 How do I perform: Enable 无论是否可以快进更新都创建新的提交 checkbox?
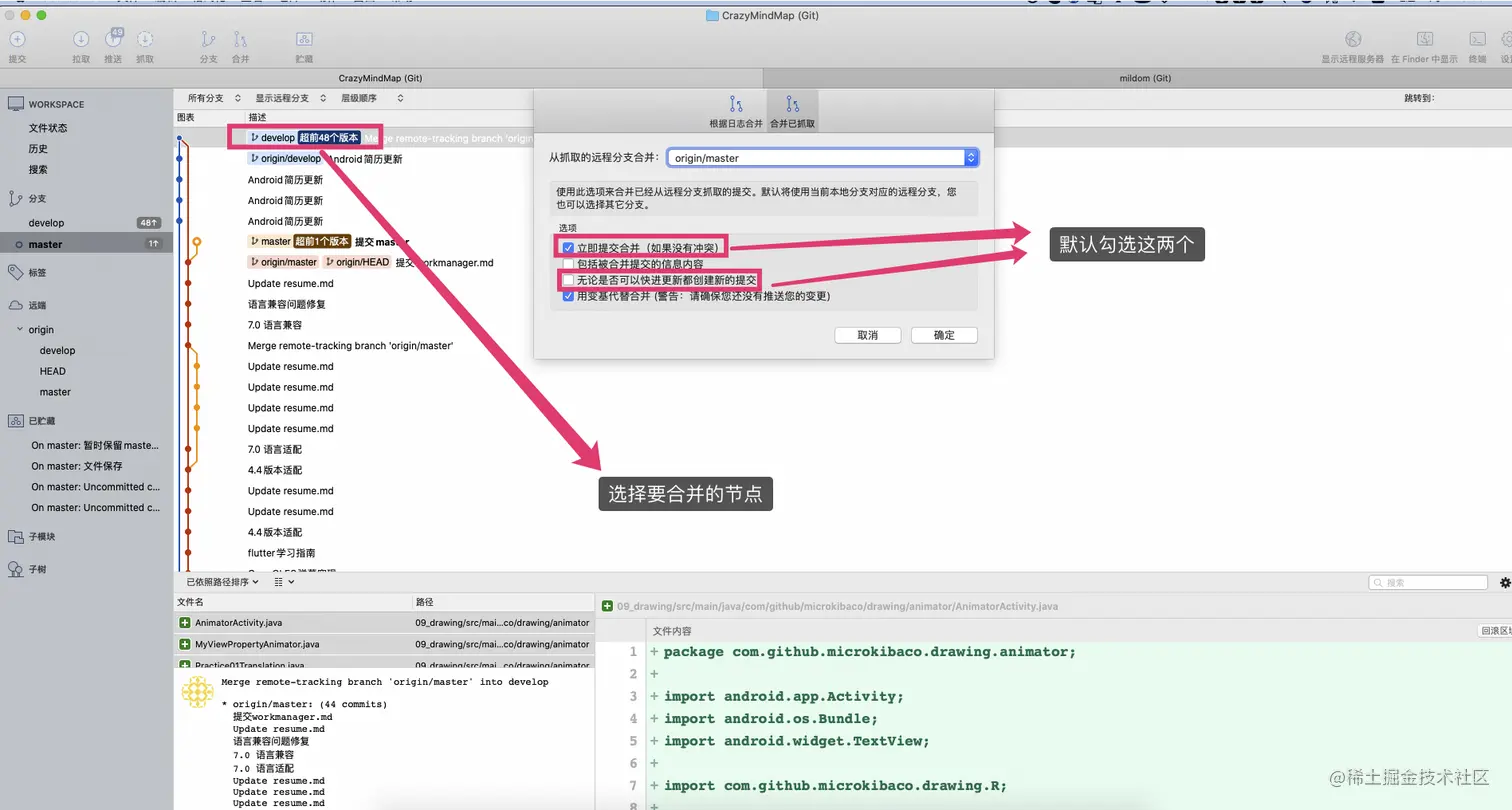(568, 280)
